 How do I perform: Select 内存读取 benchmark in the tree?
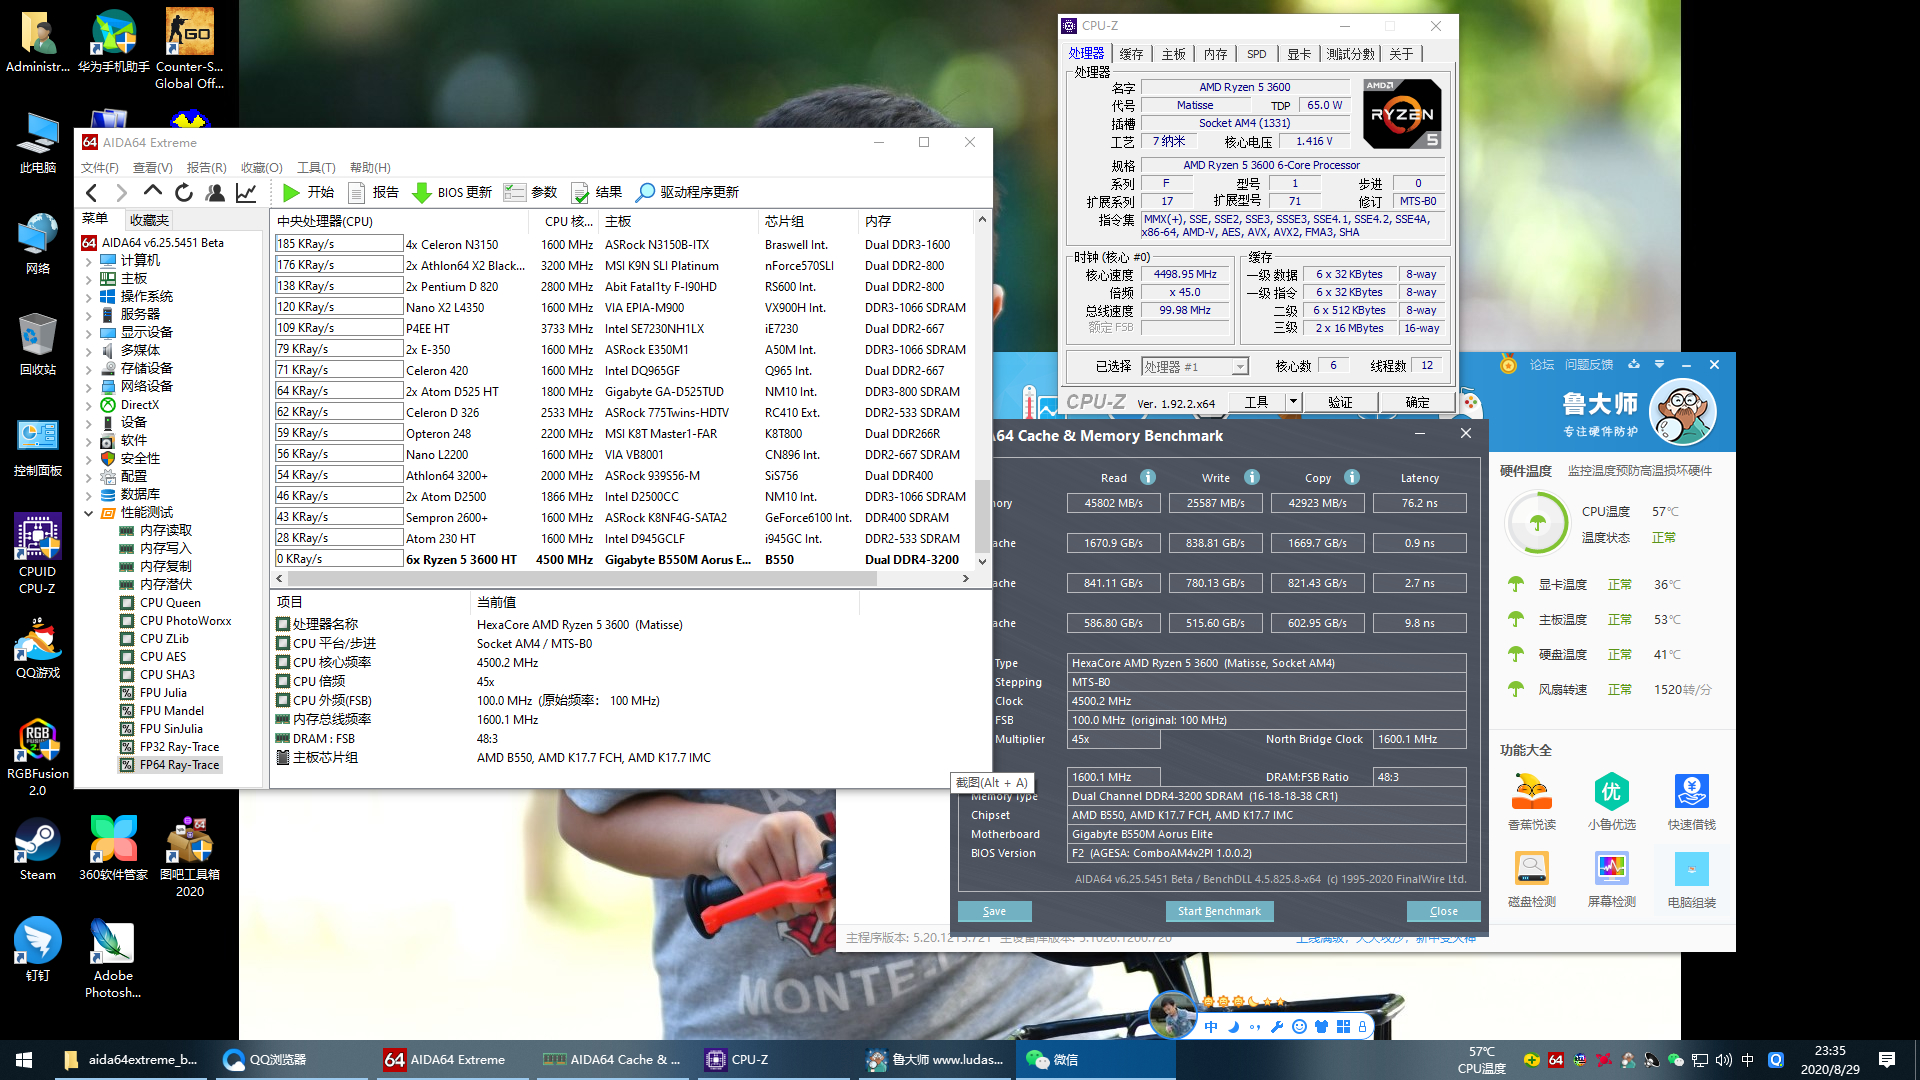tap(166, 530)
